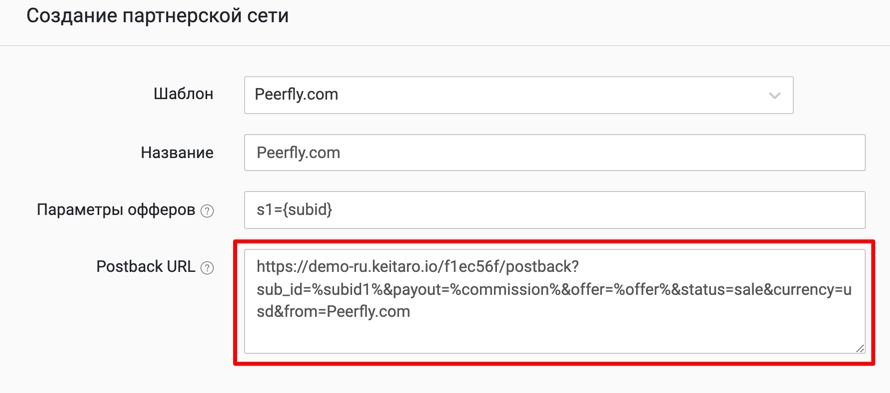Click the Параметры офферов label text

click(x=117, y=210)
